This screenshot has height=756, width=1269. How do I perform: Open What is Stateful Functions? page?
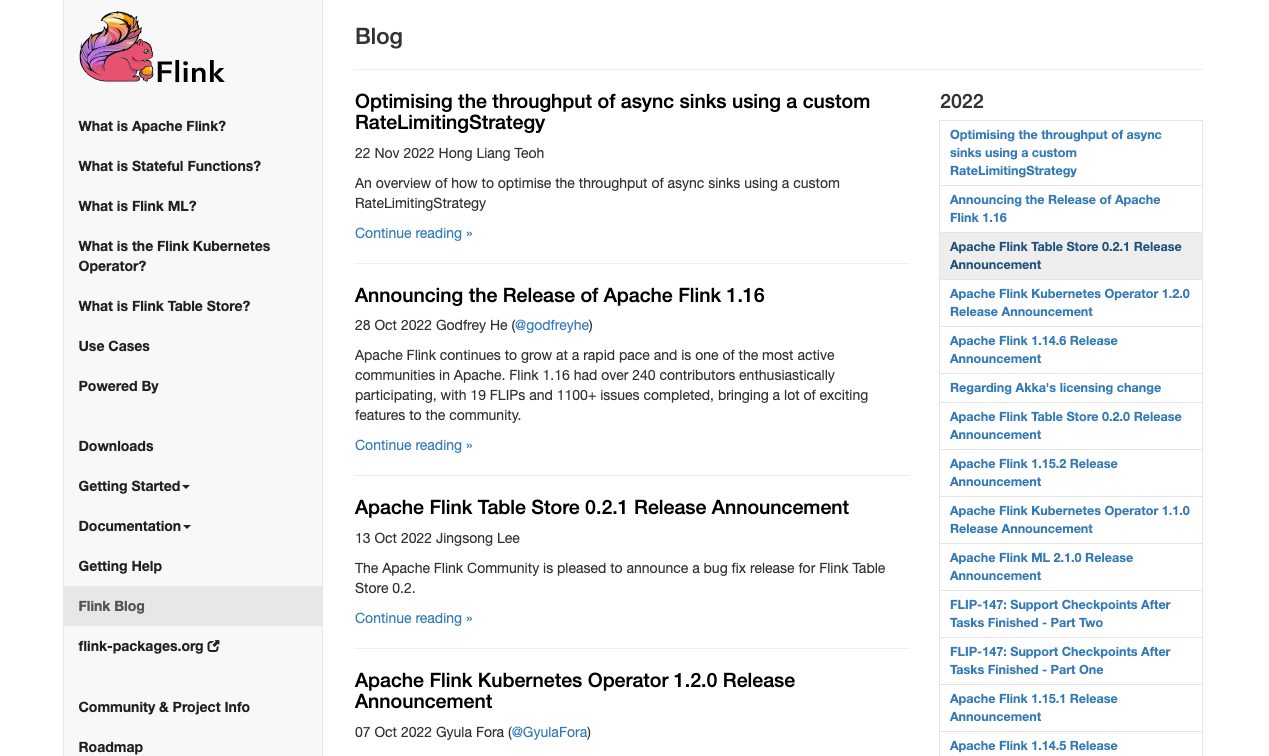point(170,166)
